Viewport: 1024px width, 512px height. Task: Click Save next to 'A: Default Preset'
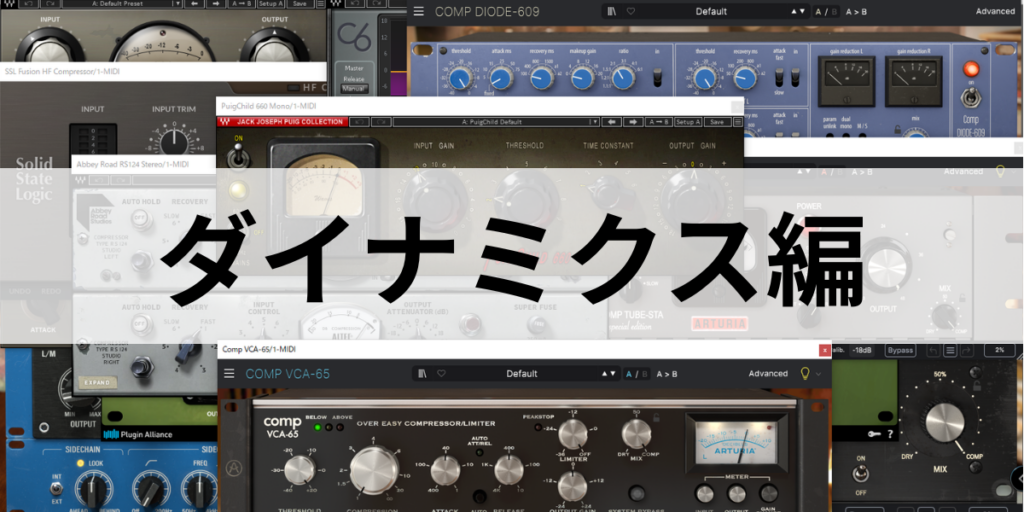[x=299, y=3]
